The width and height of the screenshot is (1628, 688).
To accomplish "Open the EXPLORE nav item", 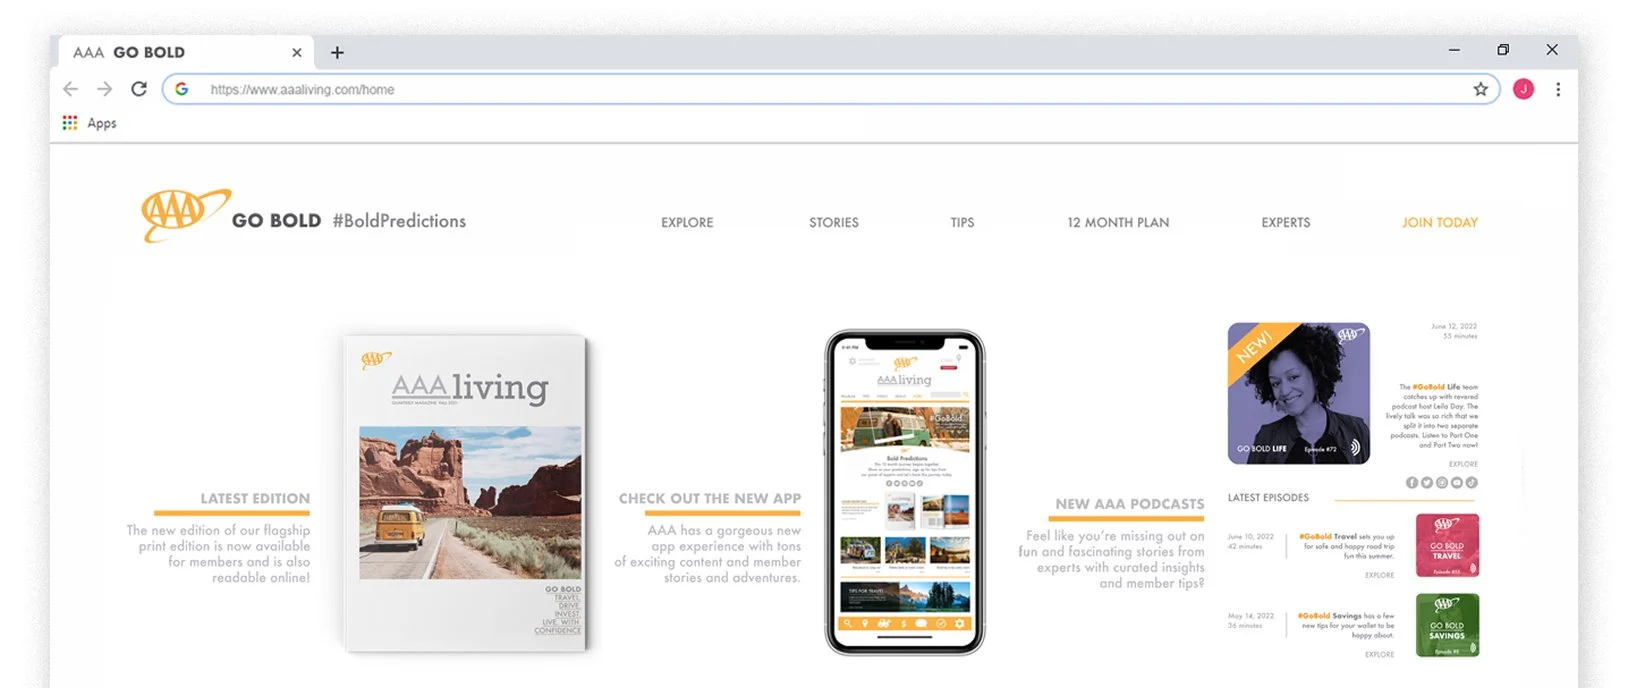I will (x=687, y=222).
